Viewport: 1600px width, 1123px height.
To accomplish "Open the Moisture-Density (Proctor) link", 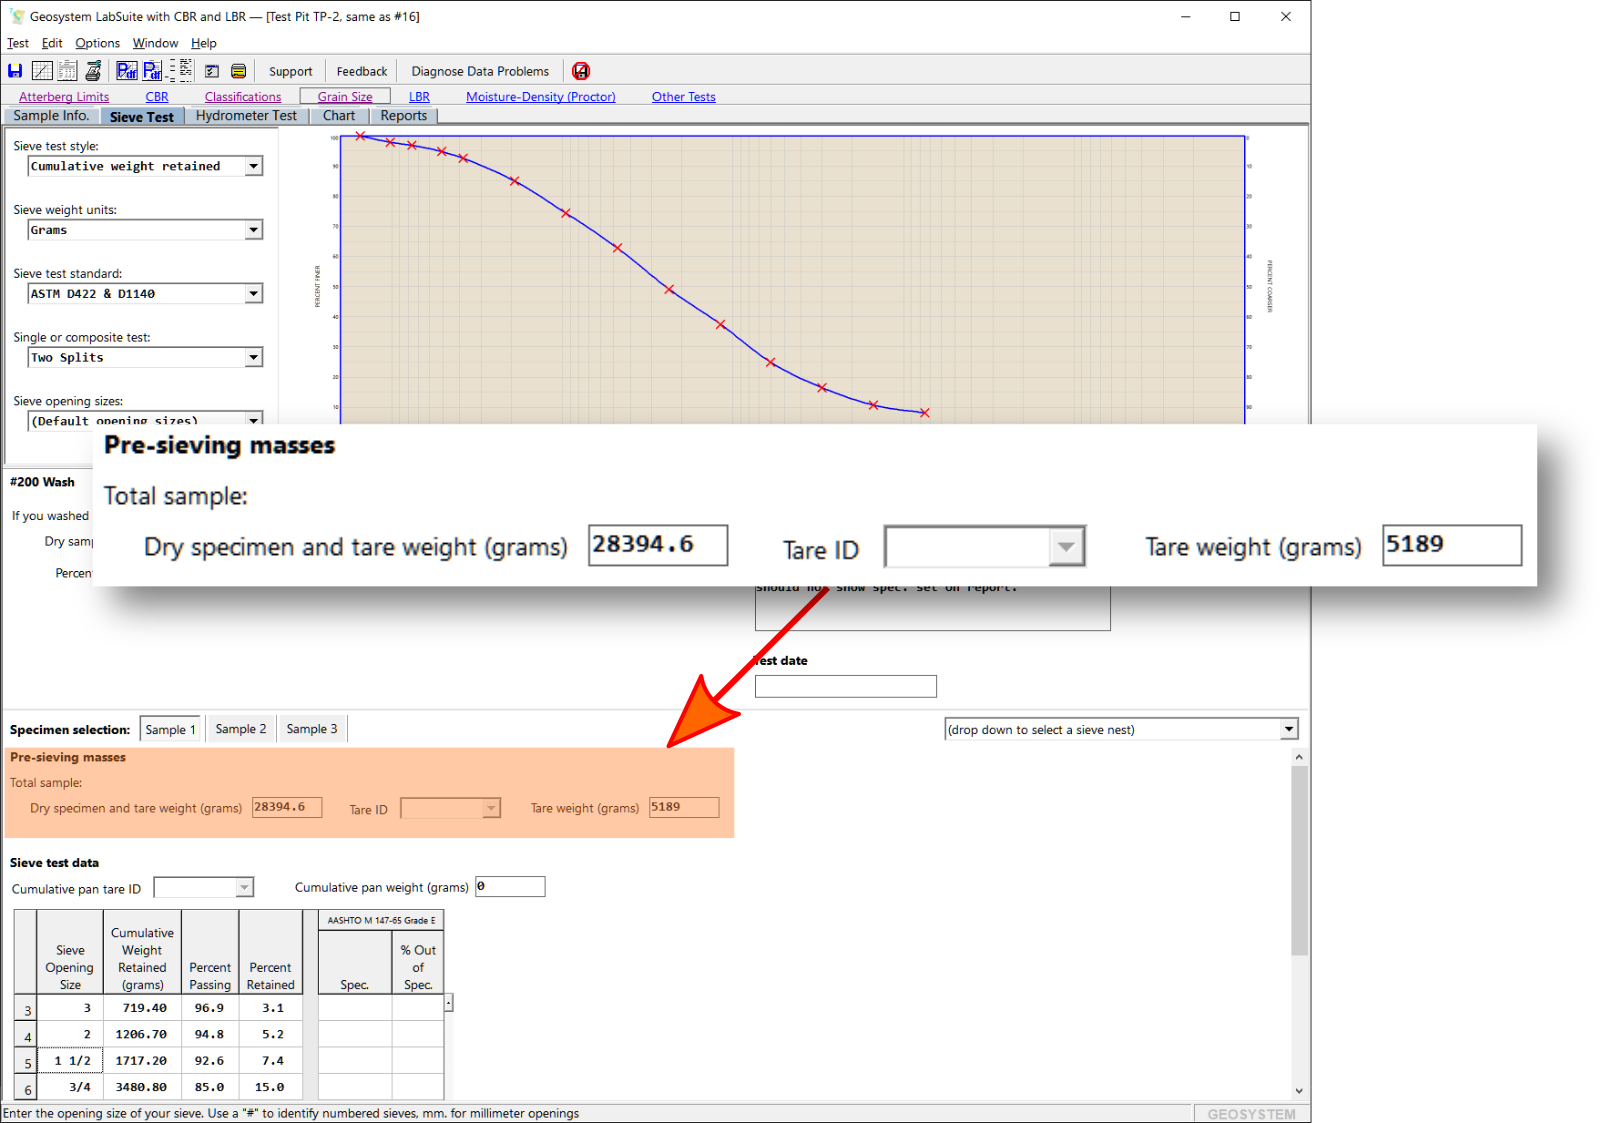I will click(540, 97).
